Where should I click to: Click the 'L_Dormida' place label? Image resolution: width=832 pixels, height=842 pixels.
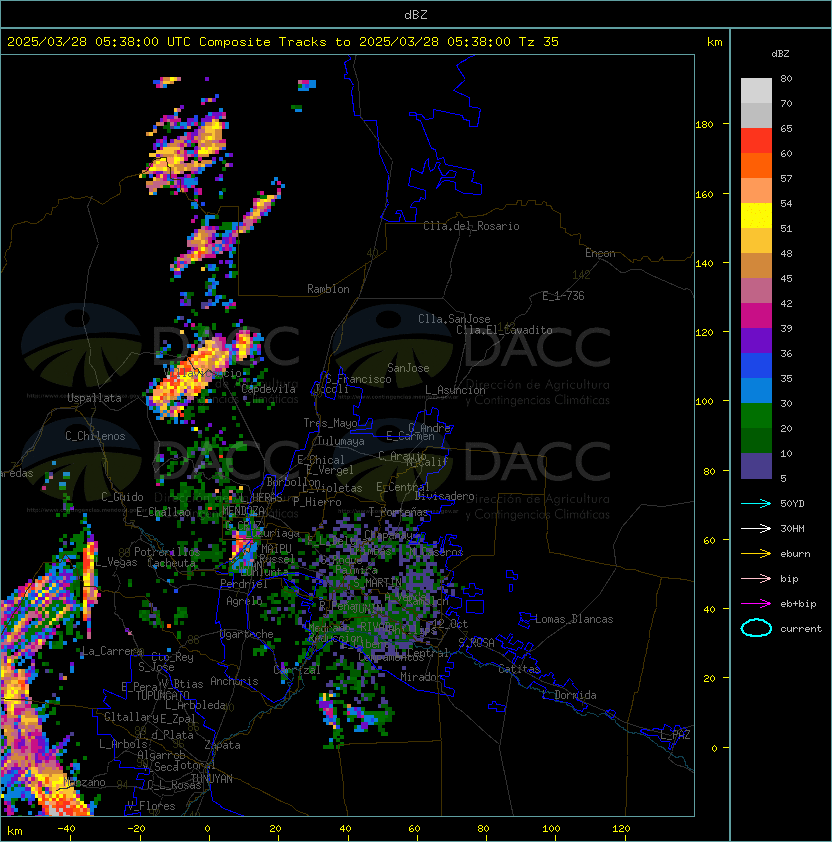569,695
